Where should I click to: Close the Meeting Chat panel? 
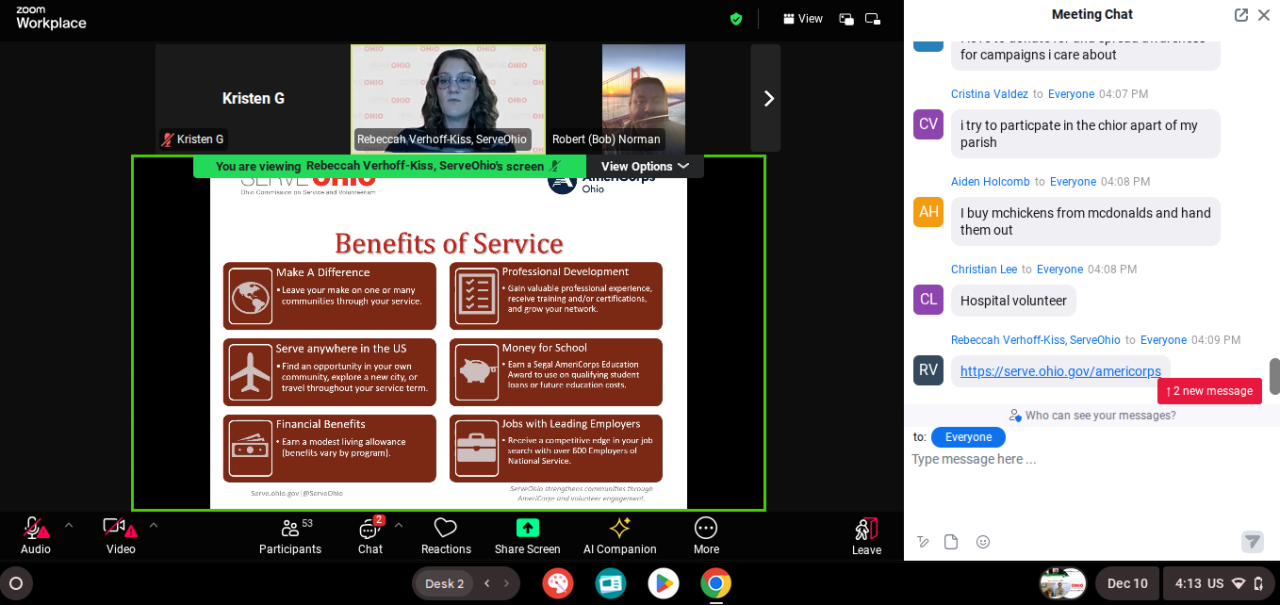[x=1264, y=15]
